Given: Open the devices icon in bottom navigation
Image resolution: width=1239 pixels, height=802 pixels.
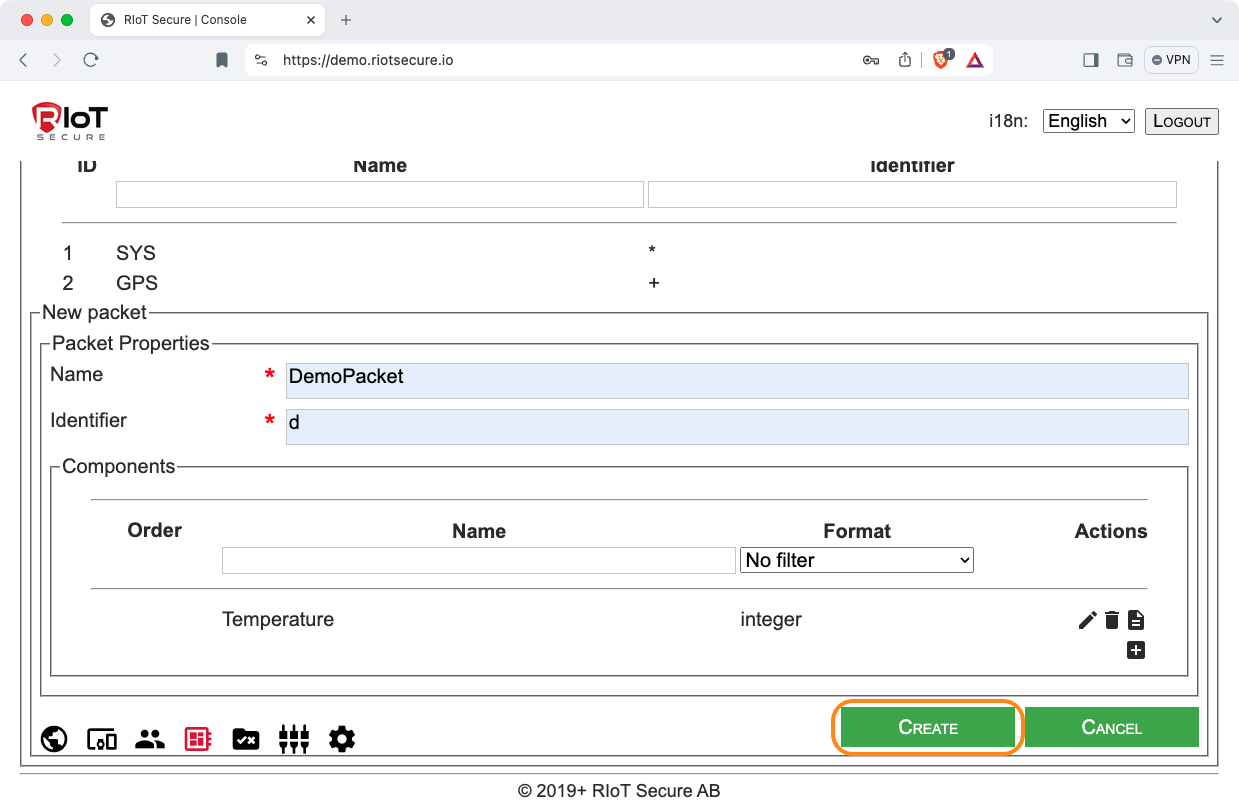Looking at the screenshot, I should click(102, 739).
